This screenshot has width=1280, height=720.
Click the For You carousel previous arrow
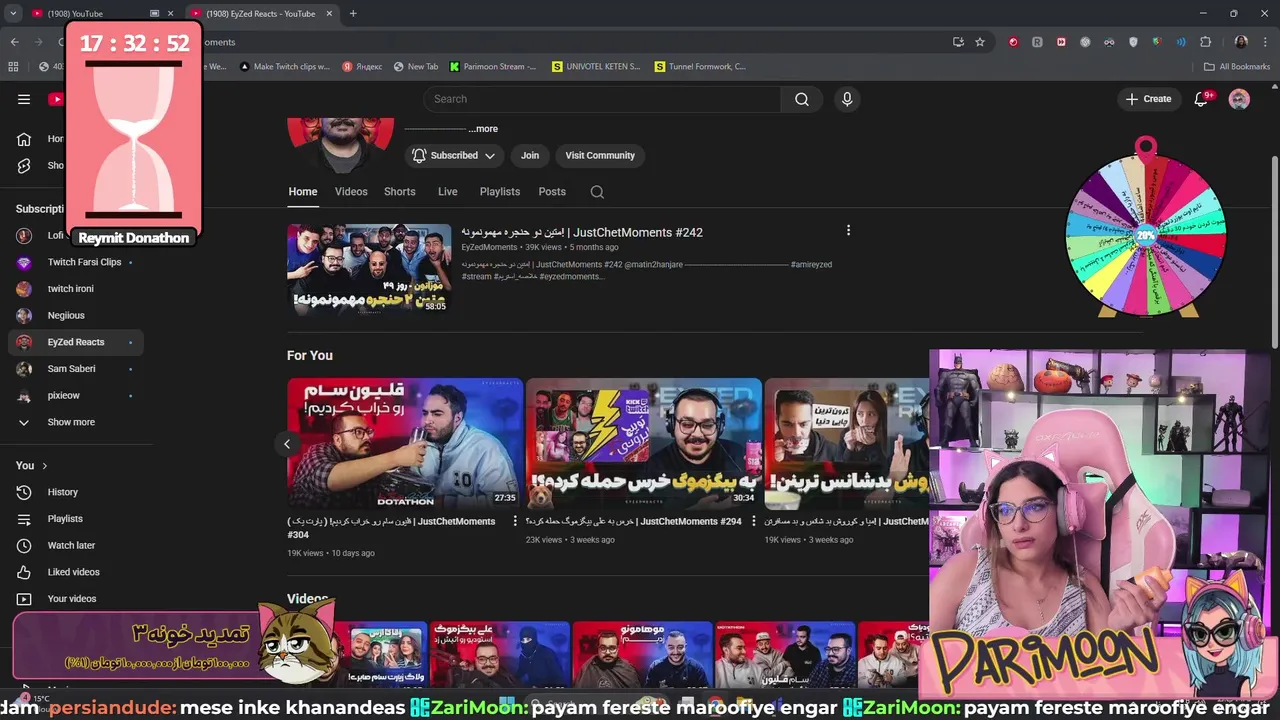(287, 444)
